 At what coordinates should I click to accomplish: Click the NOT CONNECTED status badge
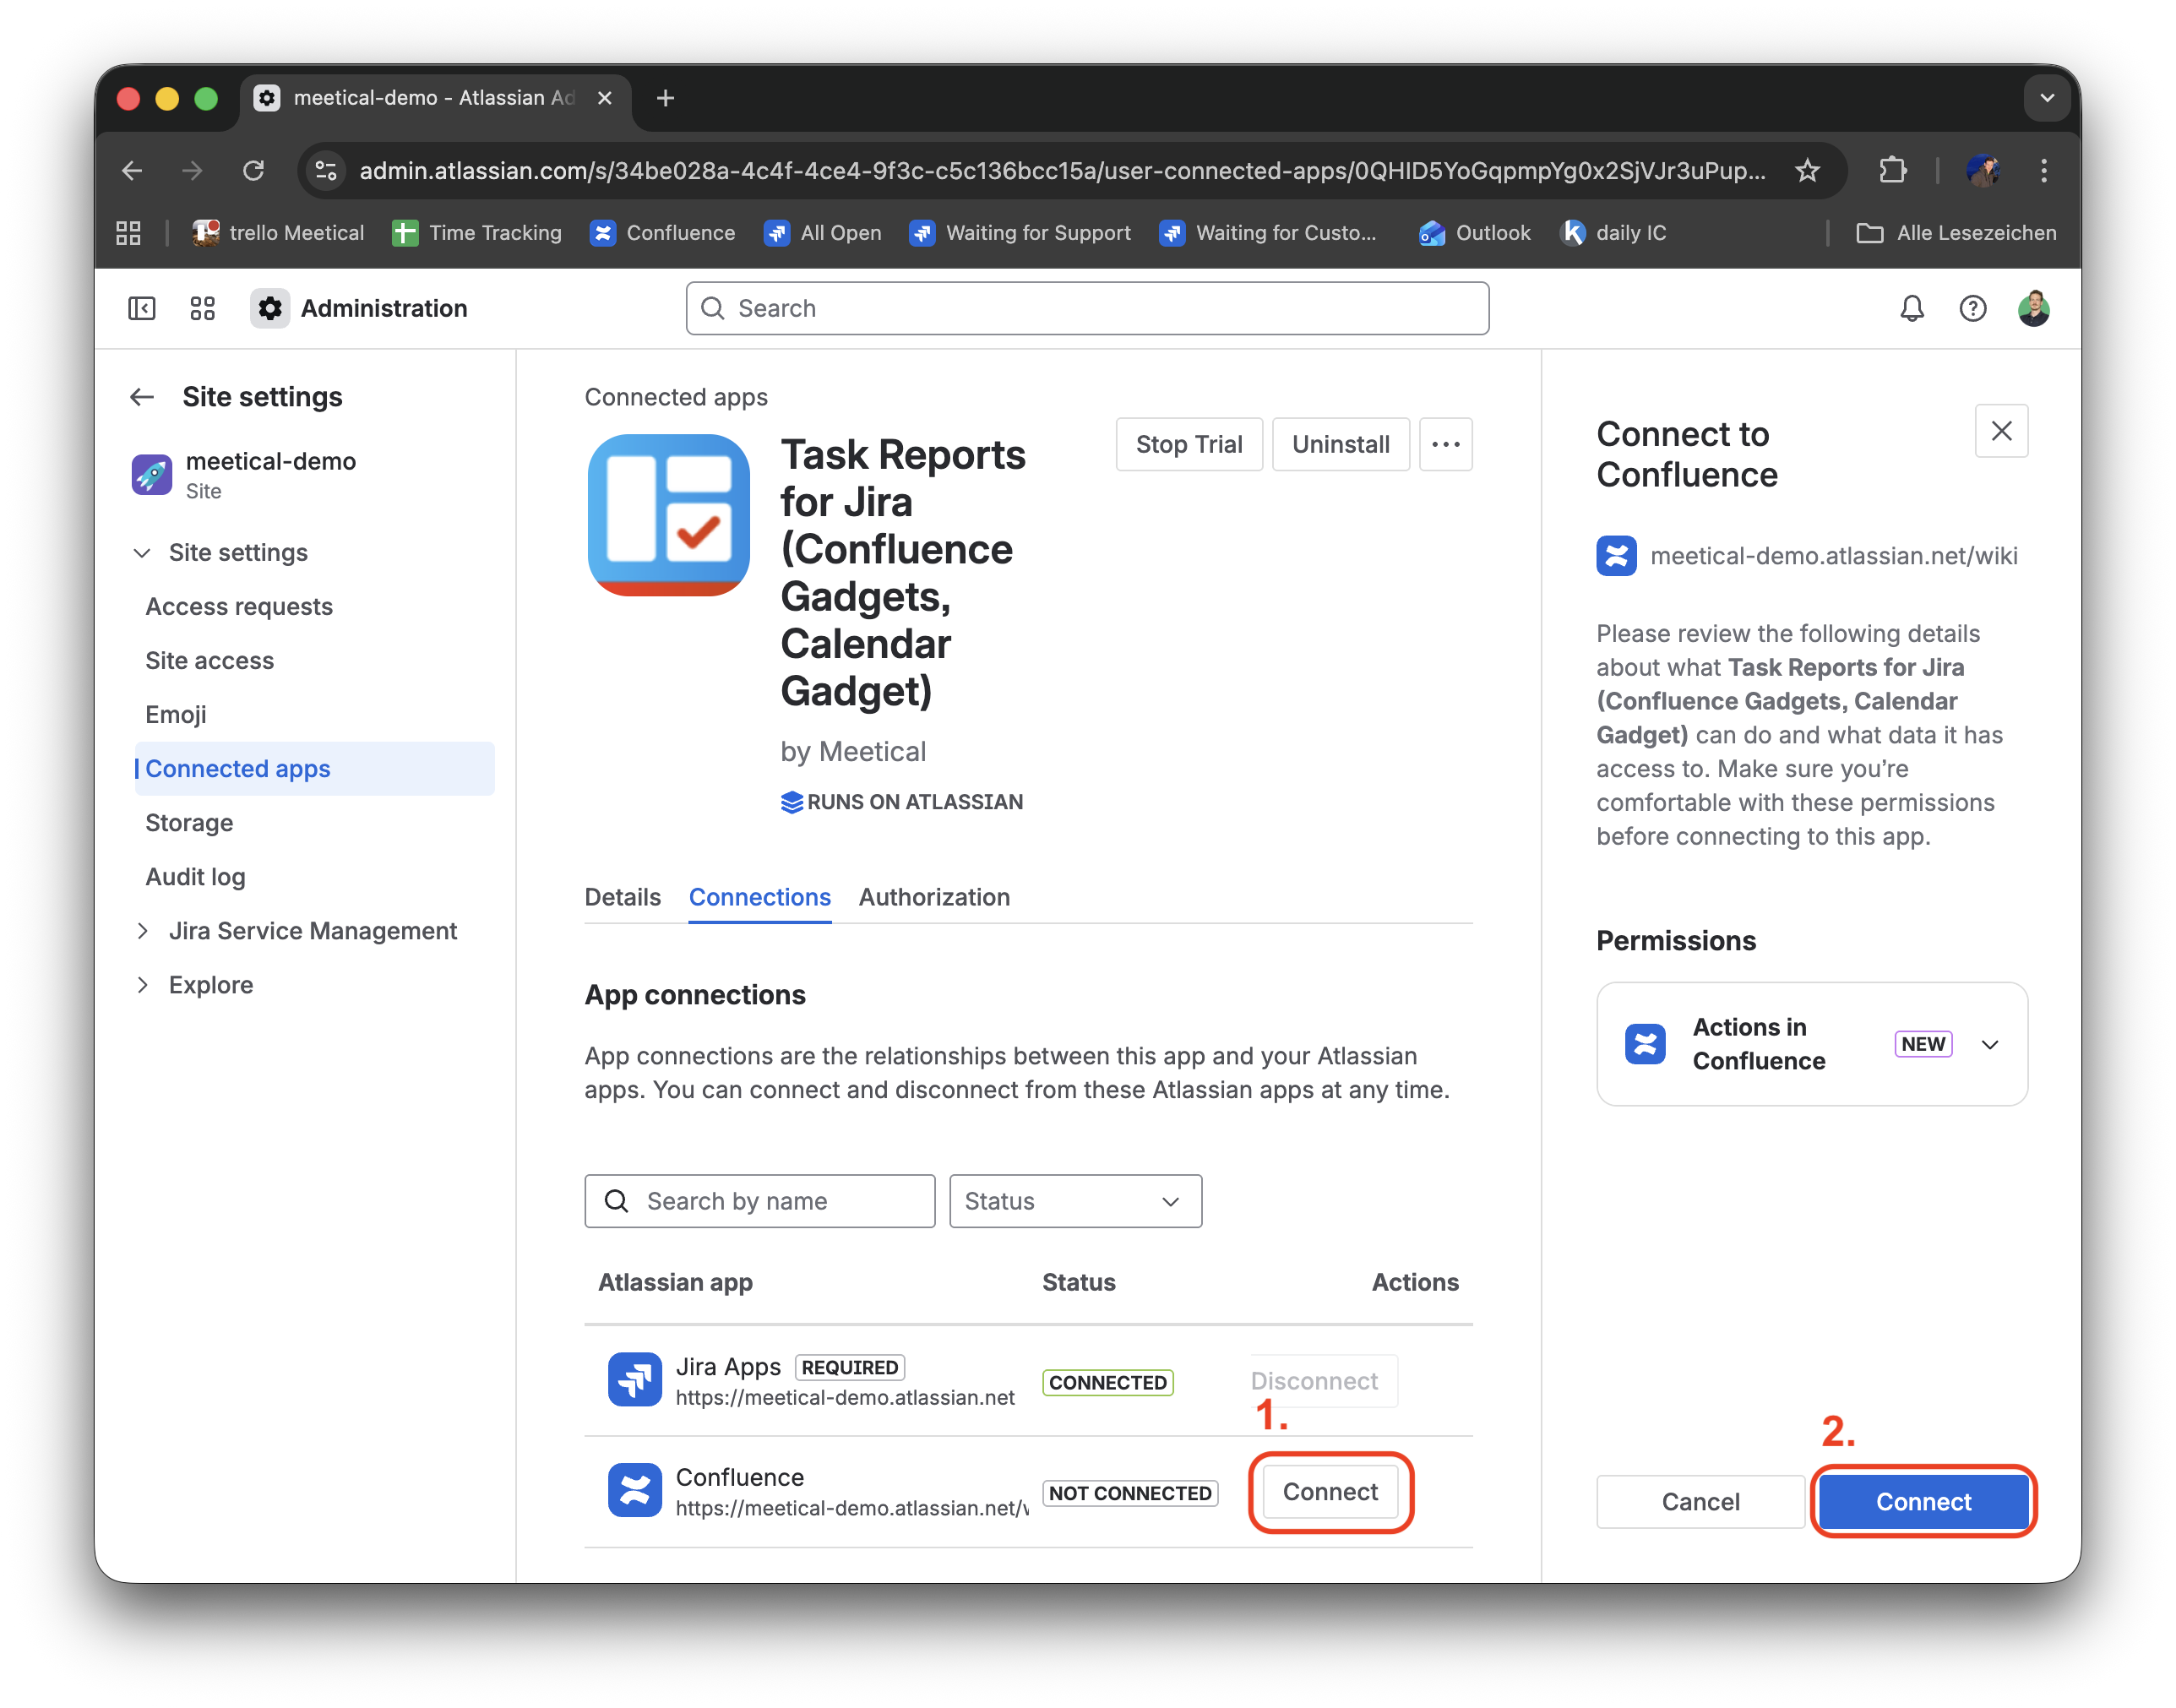(x=1130, y=1493)
